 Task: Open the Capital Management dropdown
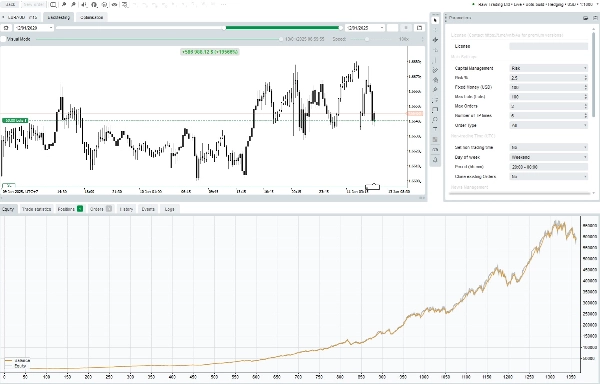click(x=548, y=68)
